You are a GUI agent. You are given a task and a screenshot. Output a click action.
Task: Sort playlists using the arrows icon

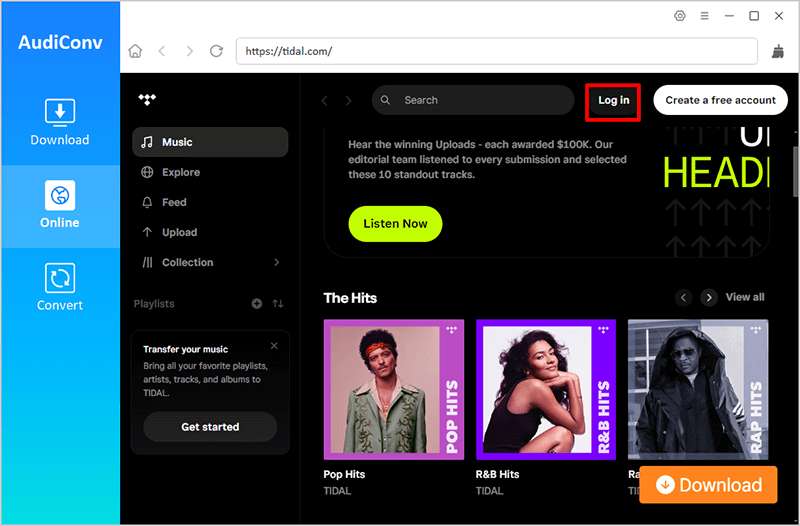click(x=278, y=304)
